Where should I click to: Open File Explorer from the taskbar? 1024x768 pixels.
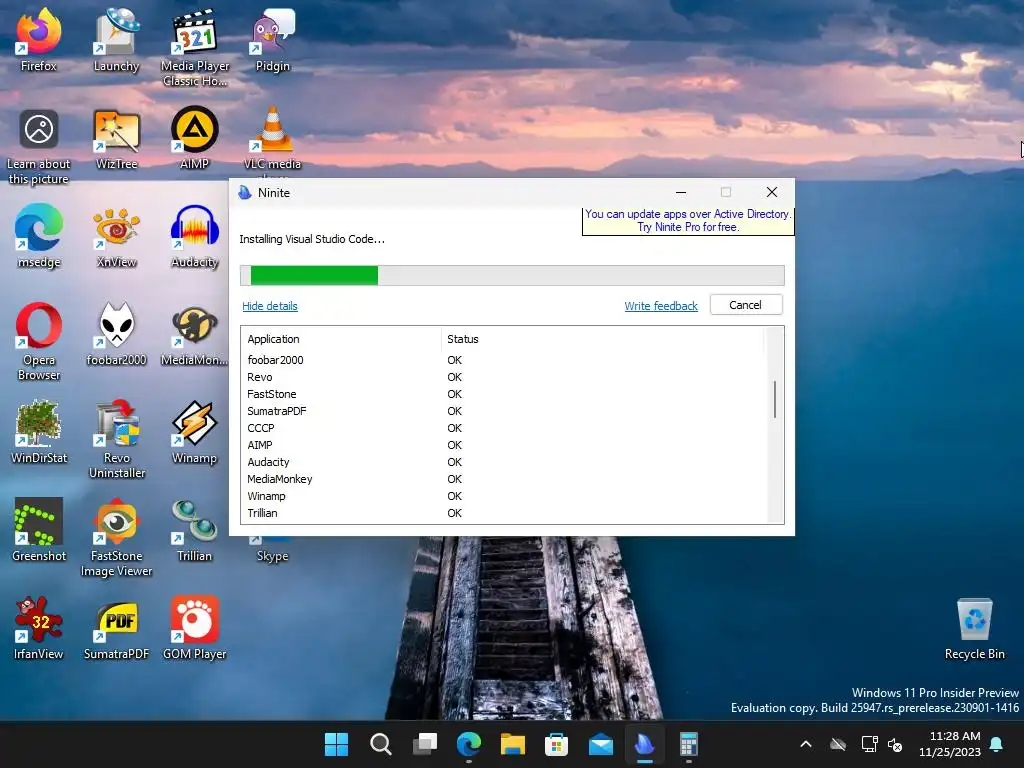pos(513,744)
